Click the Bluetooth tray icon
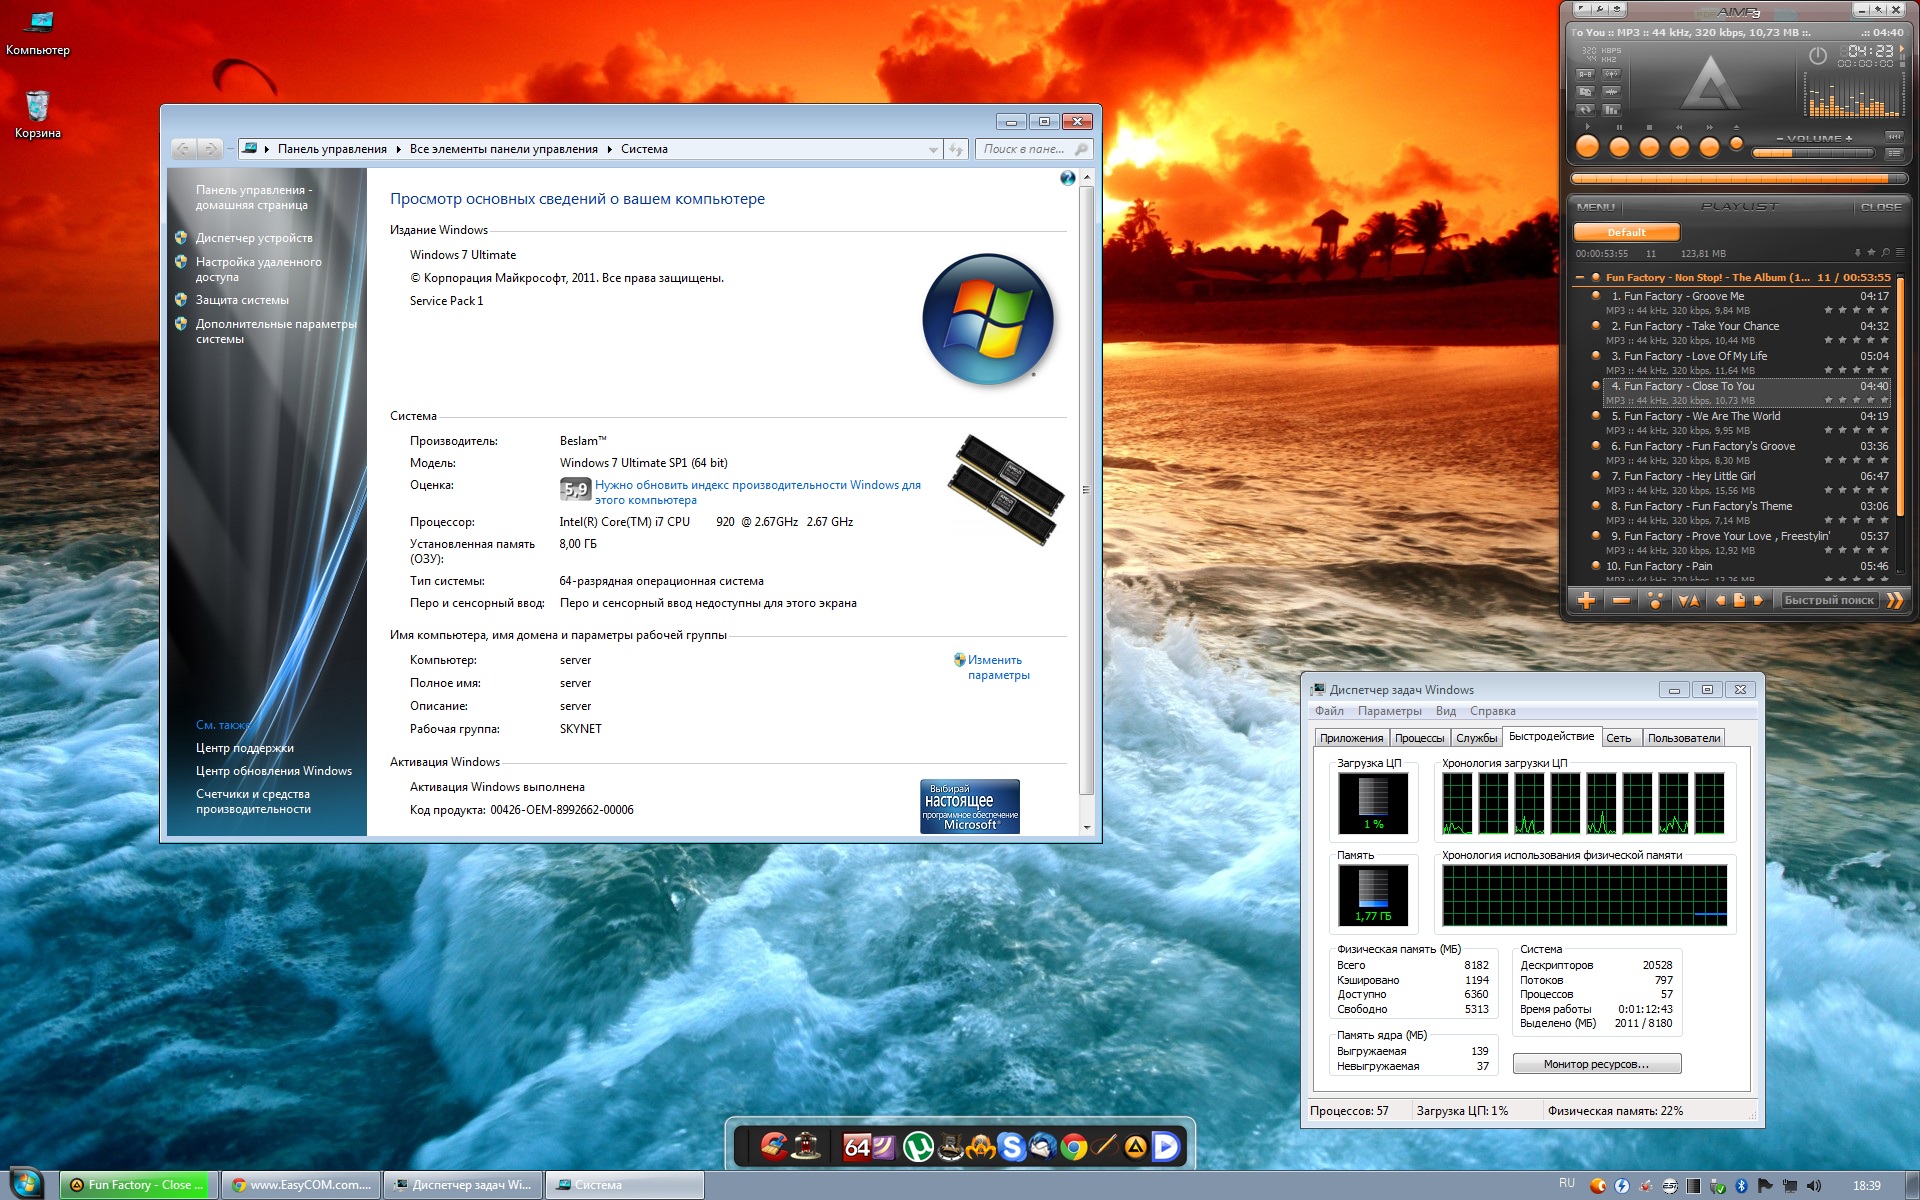The height and width of the screenshot is (1200, 1920). 1742,1185
